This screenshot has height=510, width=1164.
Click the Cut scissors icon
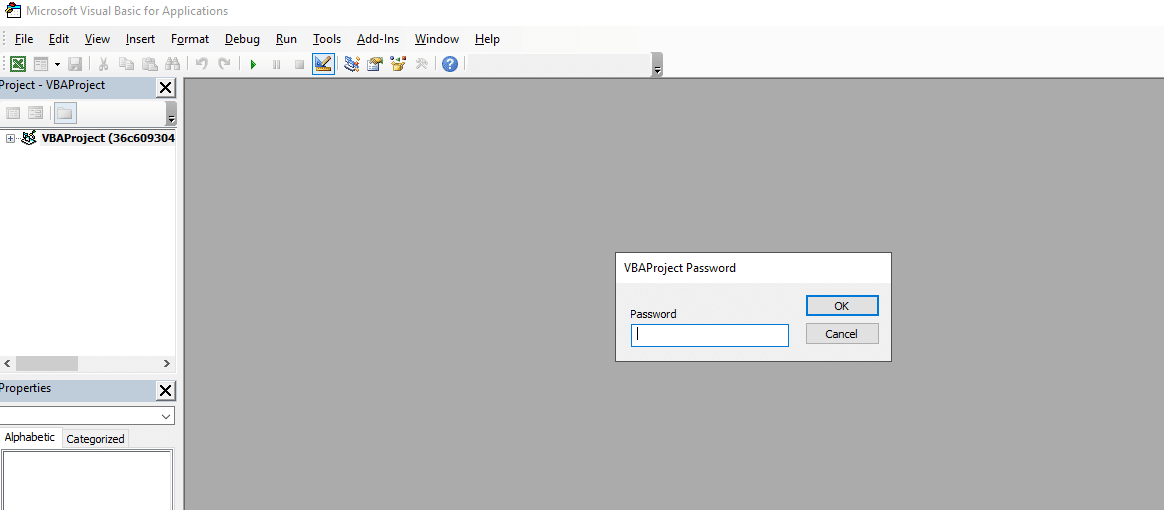104,65
